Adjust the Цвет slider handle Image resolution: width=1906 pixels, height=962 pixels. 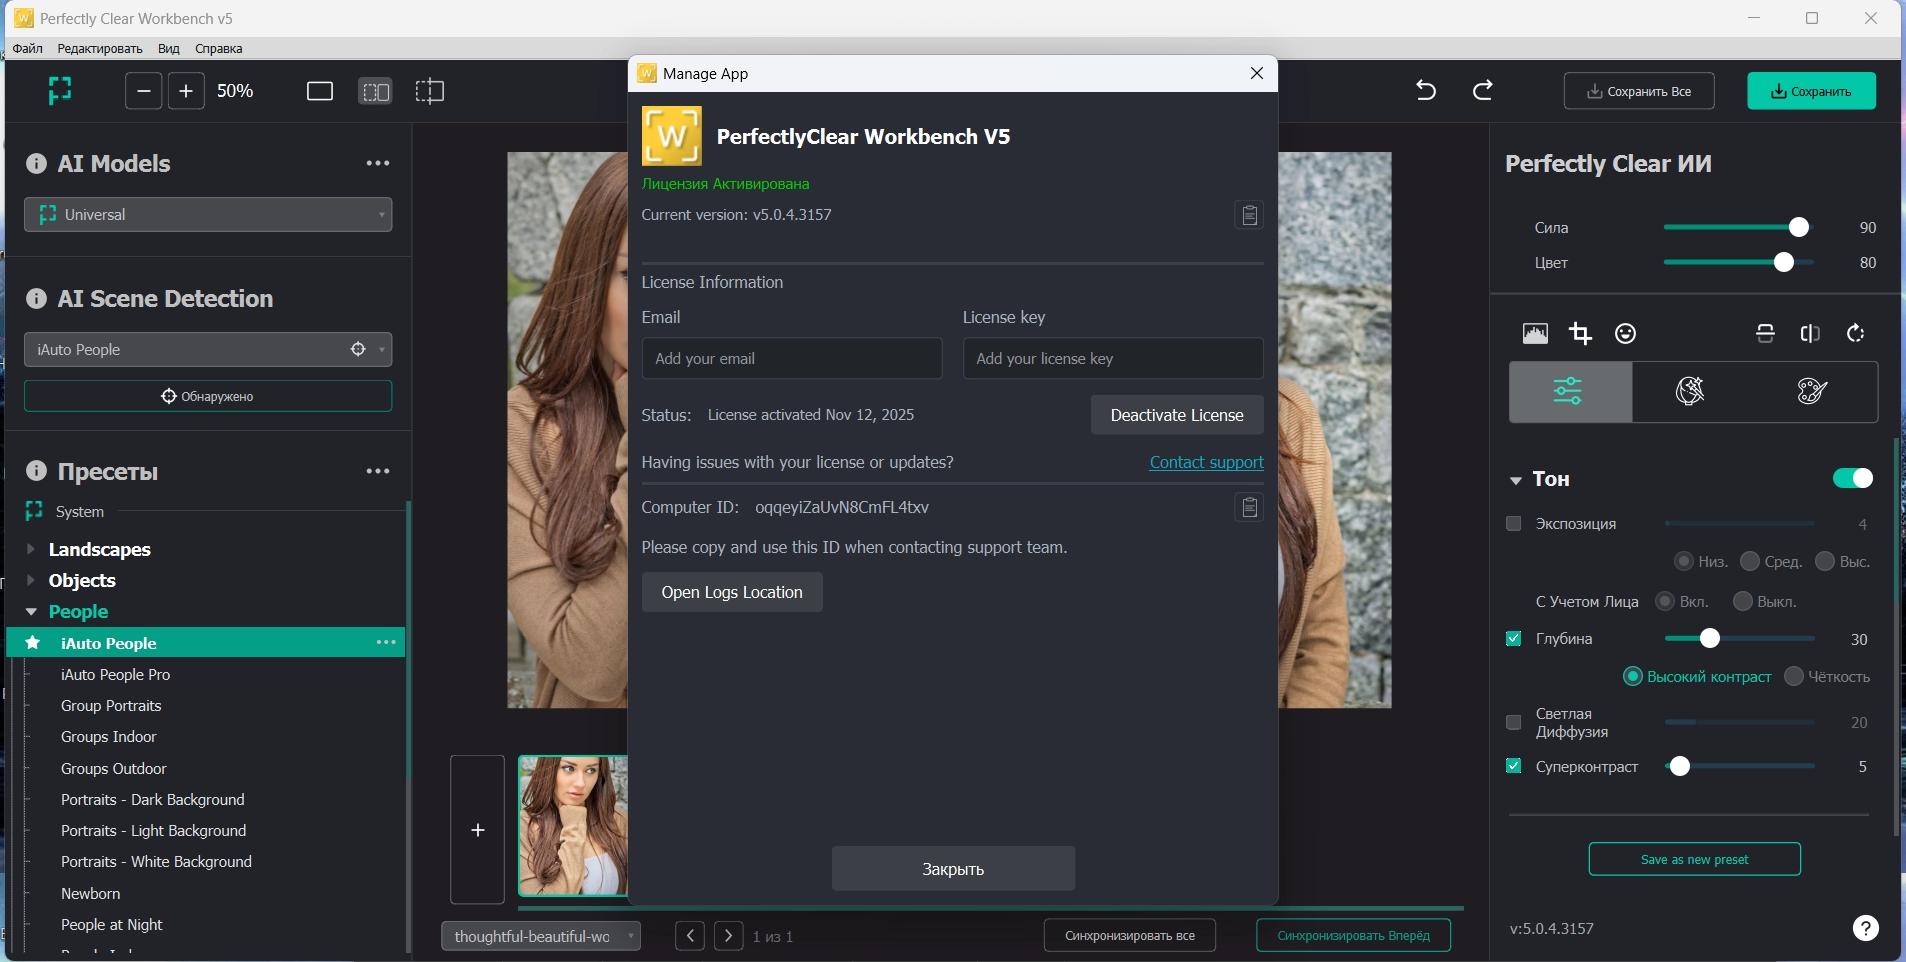click(x=1783, y=262)
